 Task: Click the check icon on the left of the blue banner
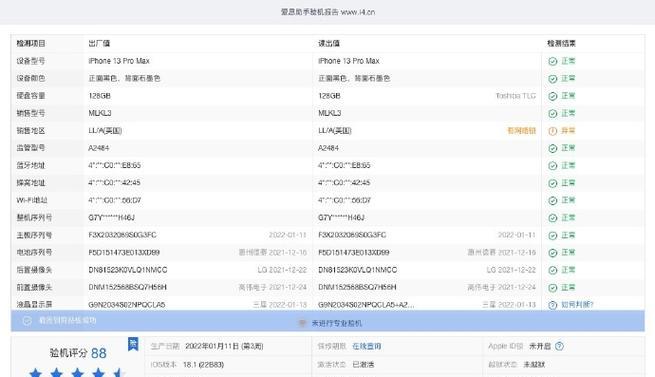[27, 321]
